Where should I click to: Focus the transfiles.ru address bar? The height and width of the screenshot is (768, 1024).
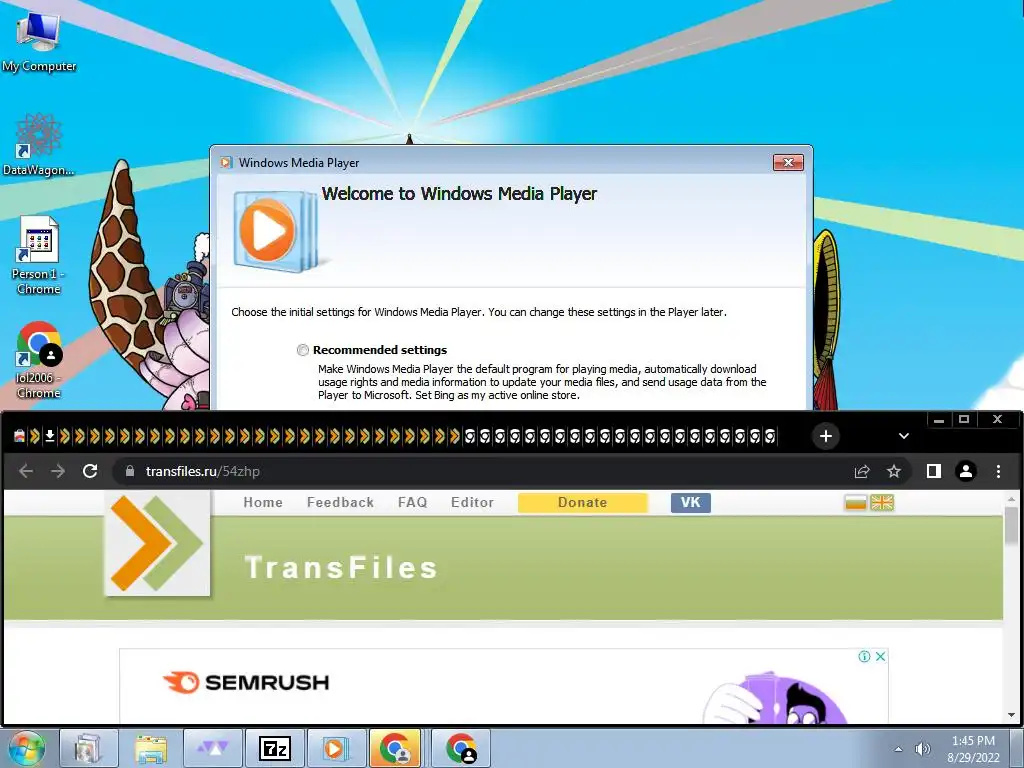point(483,471)
